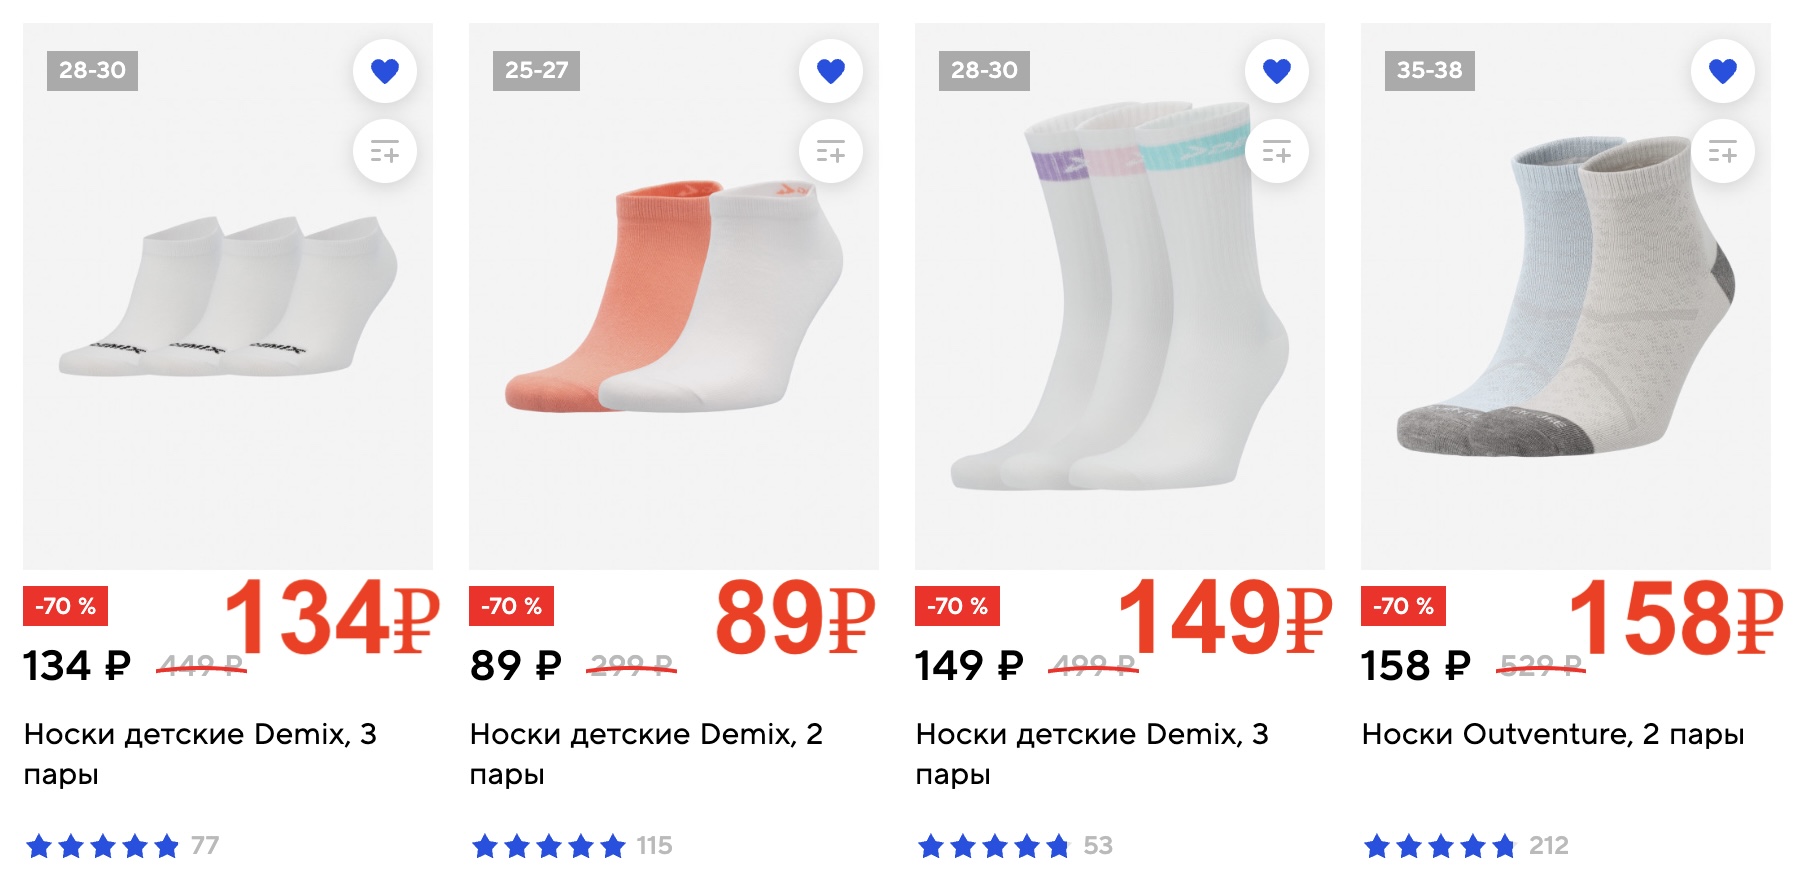Add Outventure socks to comparison list
1802x887 pixels.
click(x=1723, y=152)
